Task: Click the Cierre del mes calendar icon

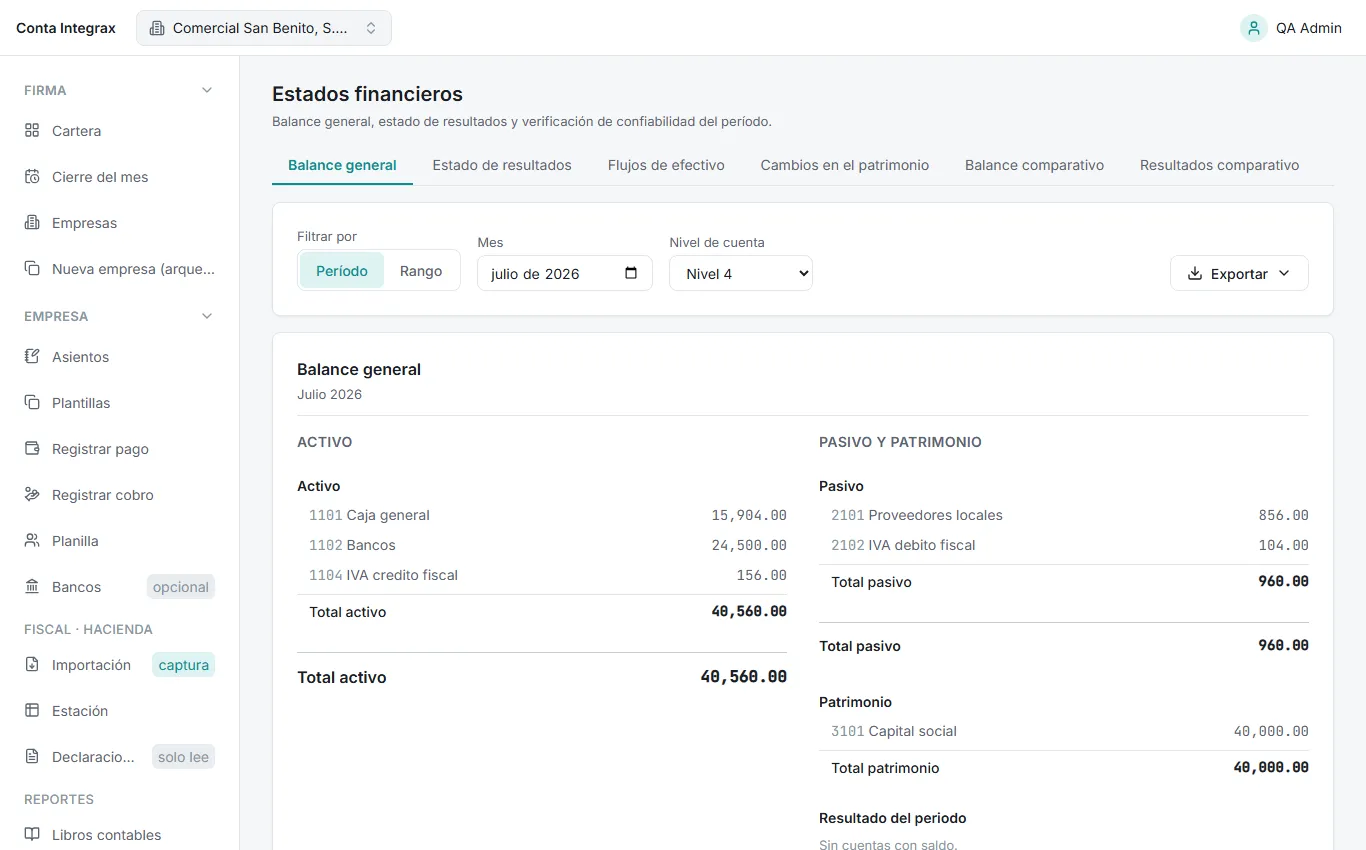Action: coord(32,177)
